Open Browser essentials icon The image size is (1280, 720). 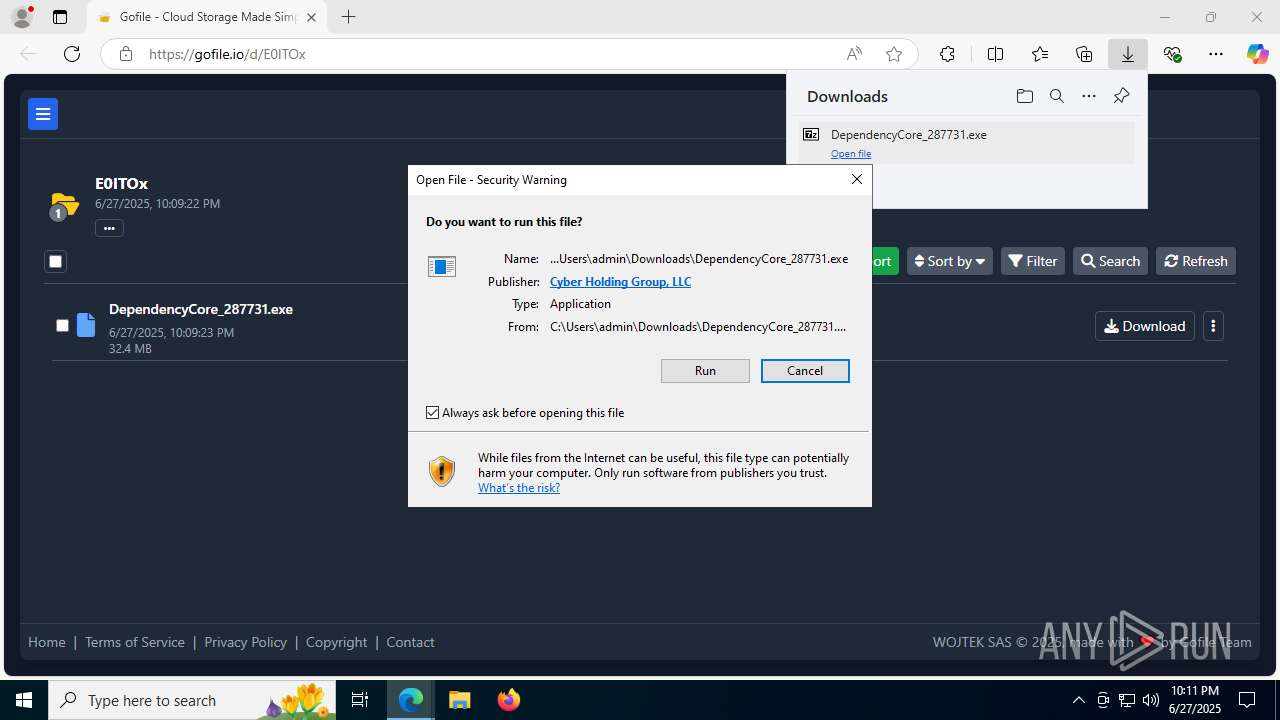[x=1172, y=54]
